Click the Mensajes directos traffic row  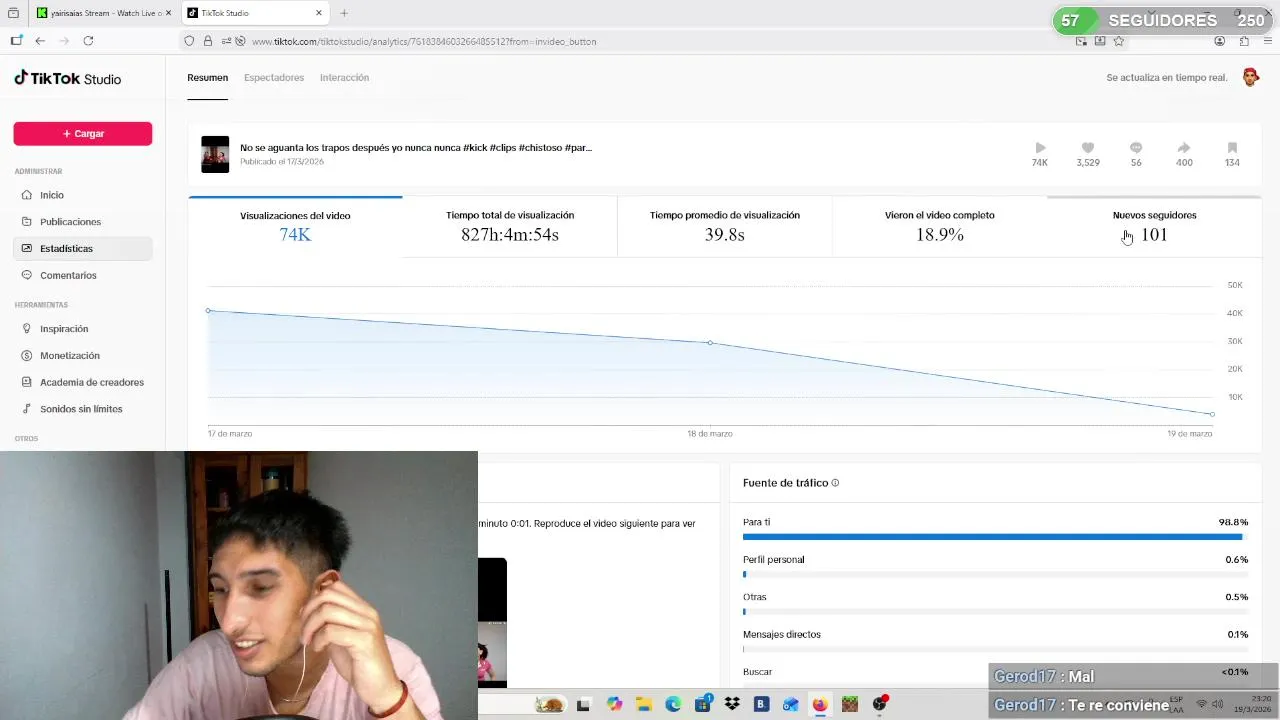coord(995,641)
